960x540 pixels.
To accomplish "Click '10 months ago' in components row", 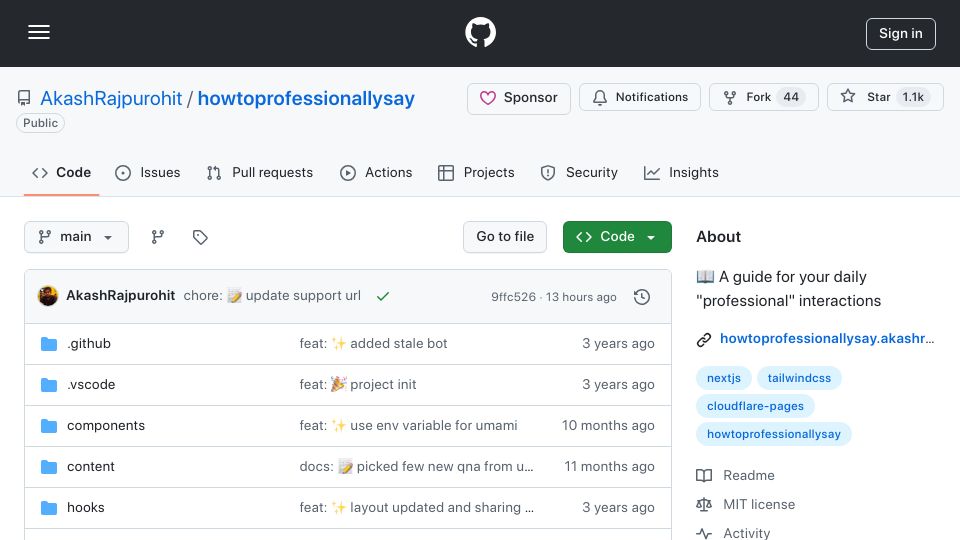I will pyautogui.click(x=608, y=426).
